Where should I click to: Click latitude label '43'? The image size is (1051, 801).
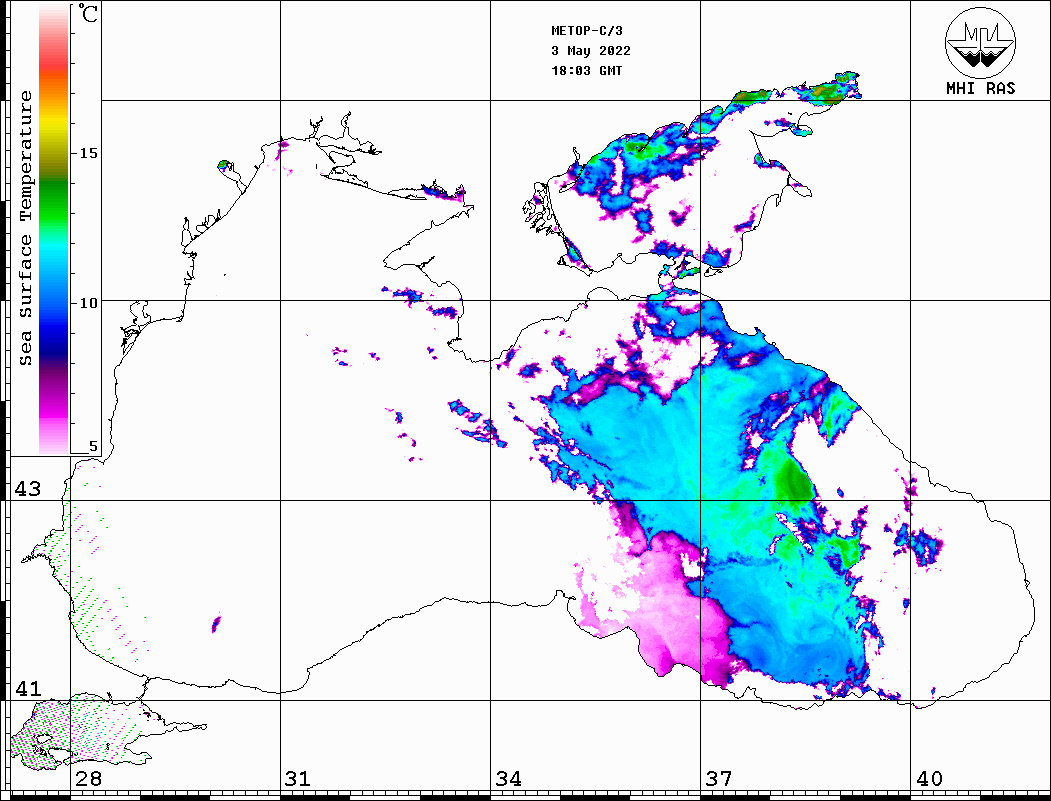pos(28,489)
